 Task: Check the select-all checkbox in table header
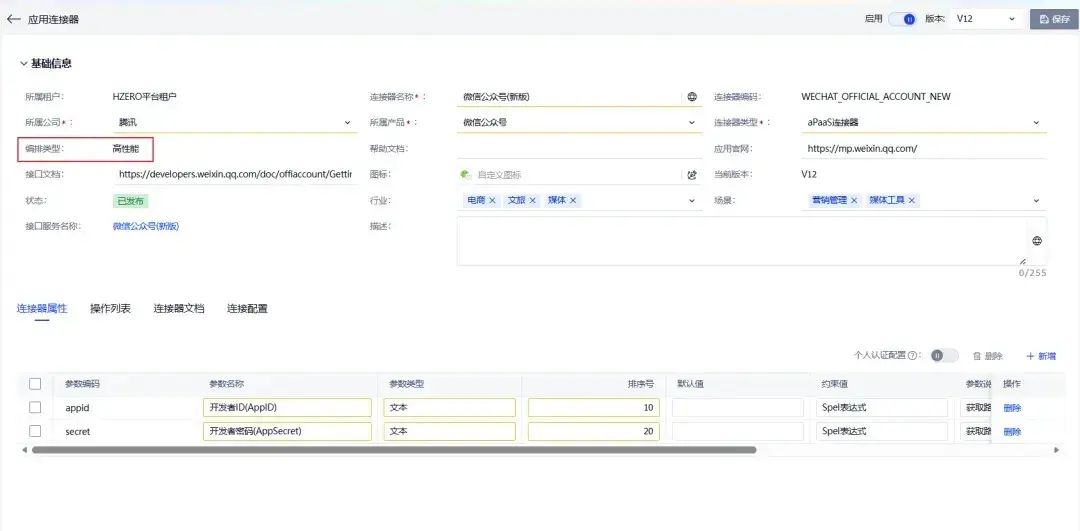[x=35, y=384]
